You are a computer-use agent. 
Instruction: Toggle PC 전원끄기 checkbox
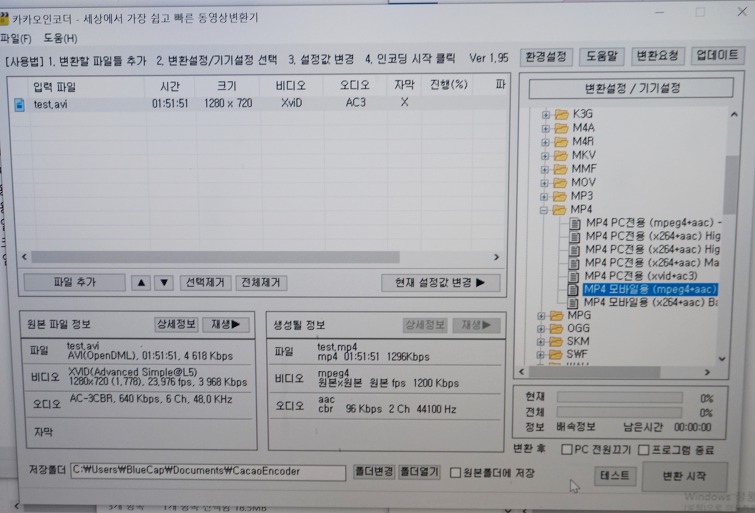tap(567, 449)
